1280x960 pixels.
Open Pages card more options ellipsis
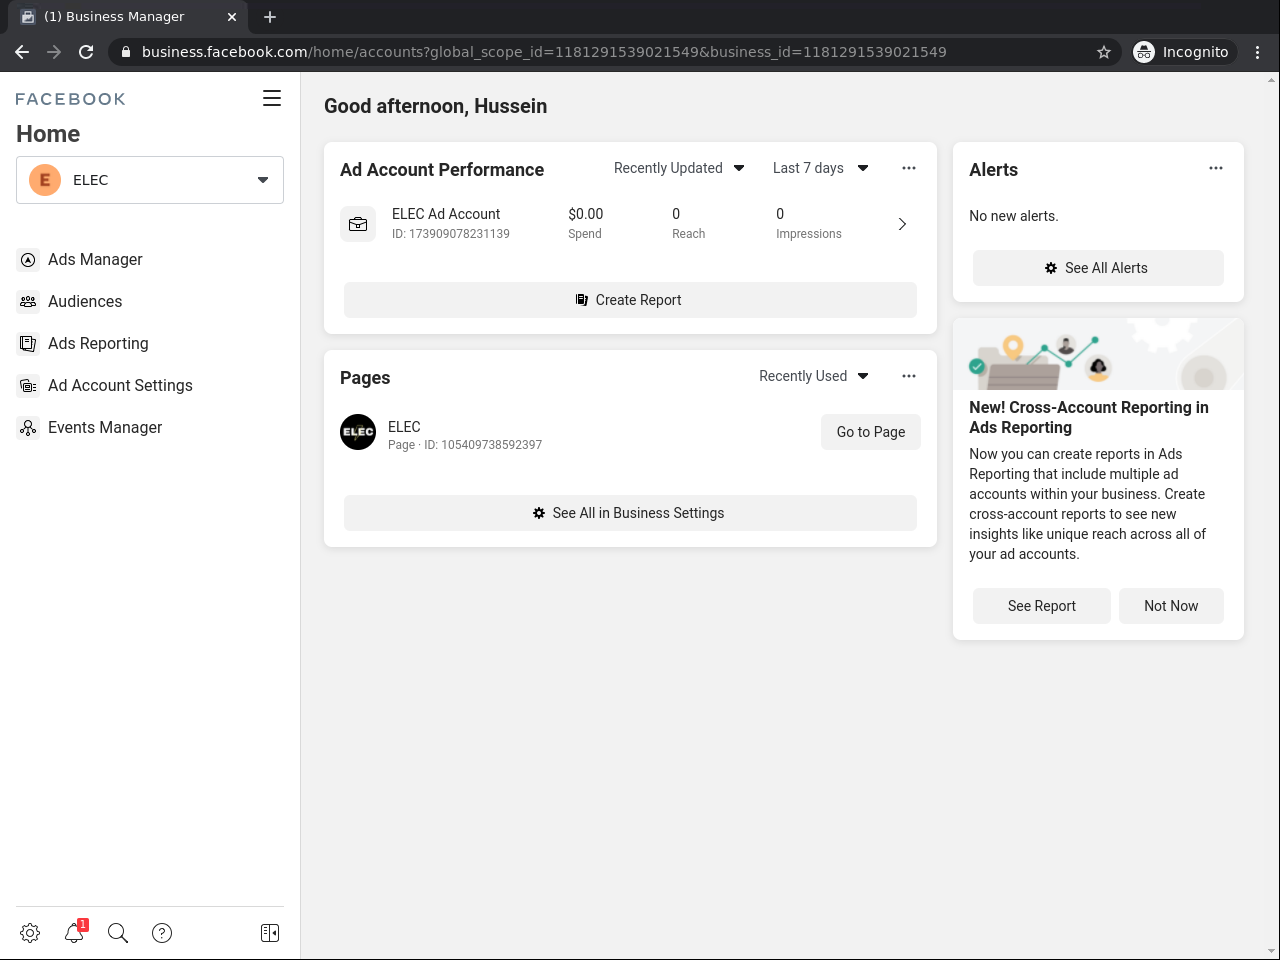[x=909, y=376]
